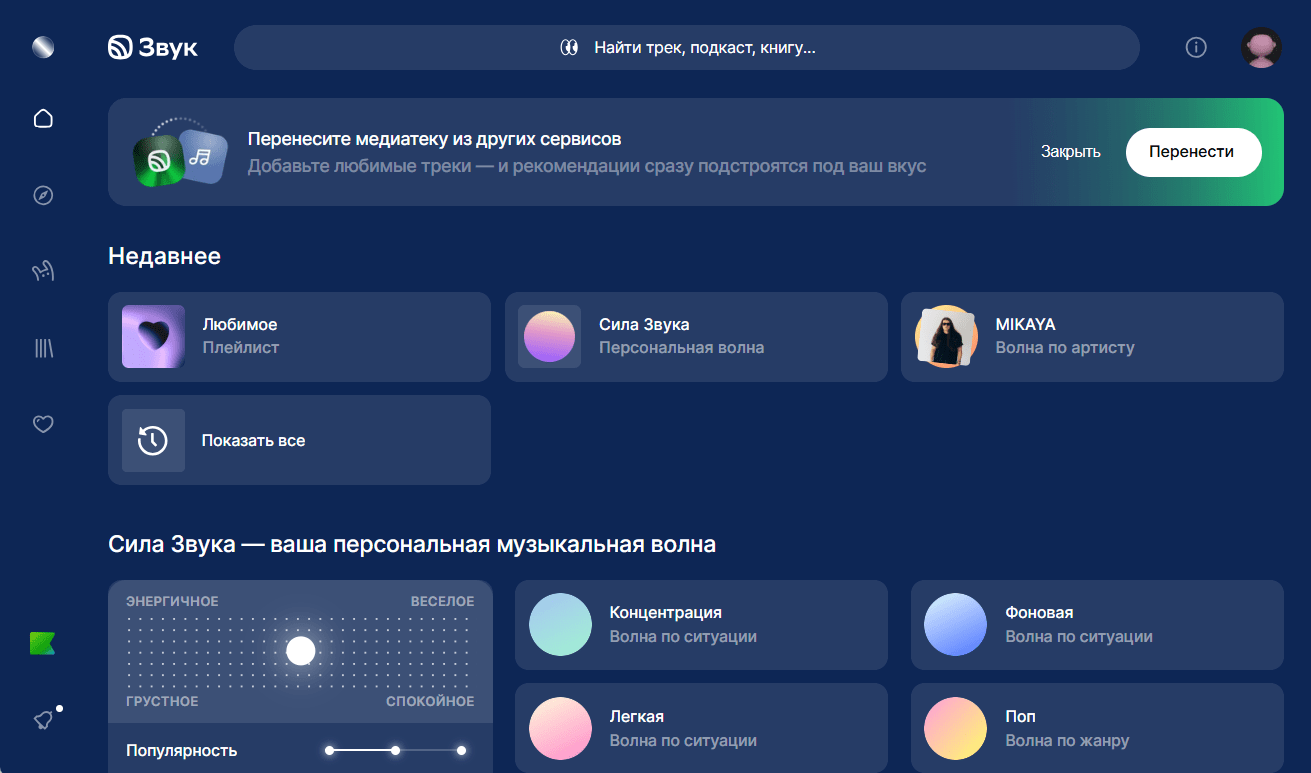This screenshot has height=773, width=1311.
Task: Dismiss the banner with Закрыть
Action: [1070, 152]
